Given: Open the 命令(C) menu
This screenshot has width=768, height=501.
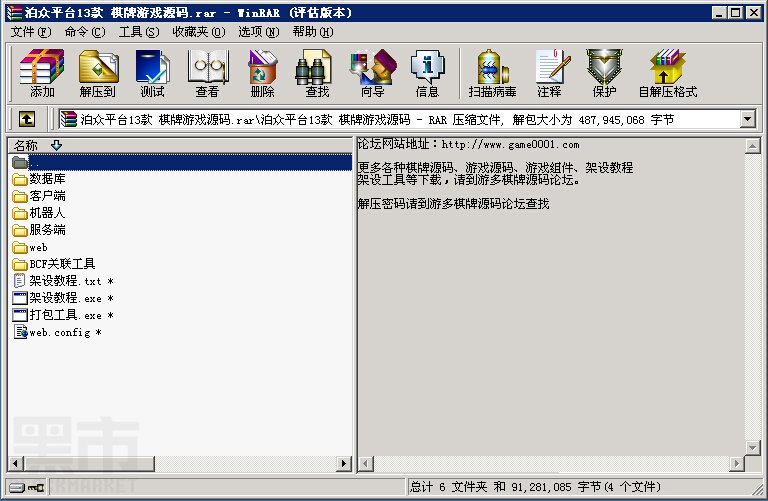Looking at the screenshot, I should click(85, 32).
